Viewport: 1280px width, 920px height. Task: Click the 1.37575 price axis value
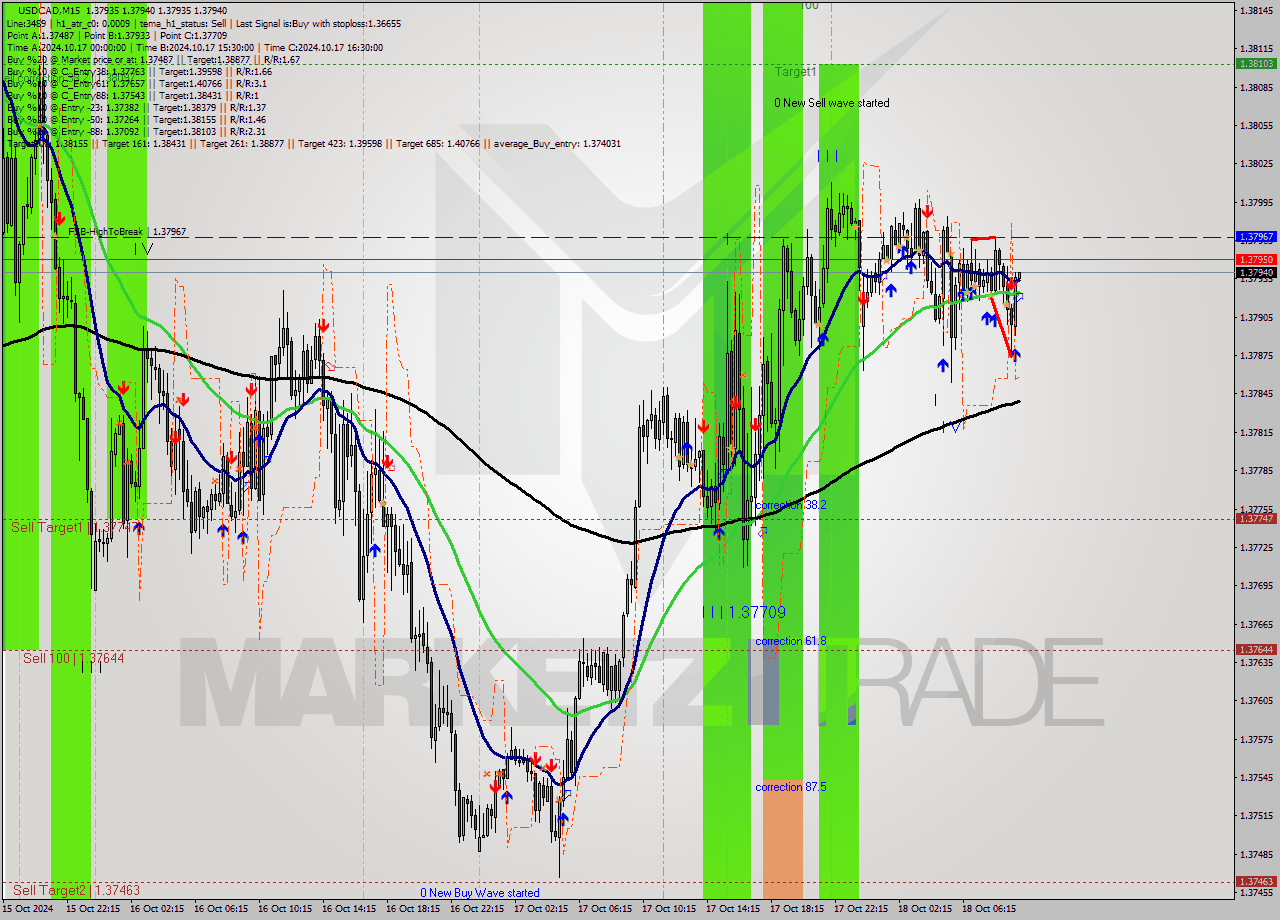[1256, 739]
